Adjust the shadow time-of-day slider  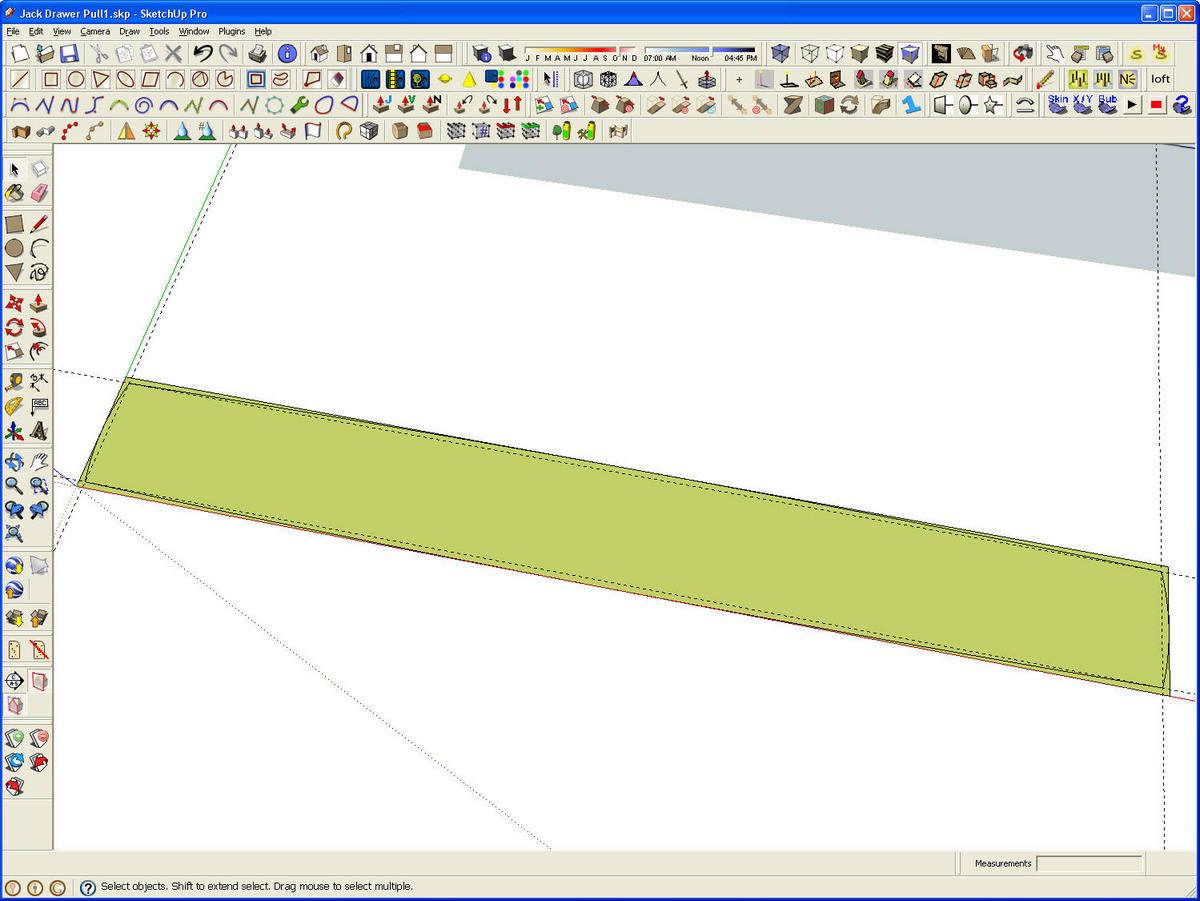700,53
